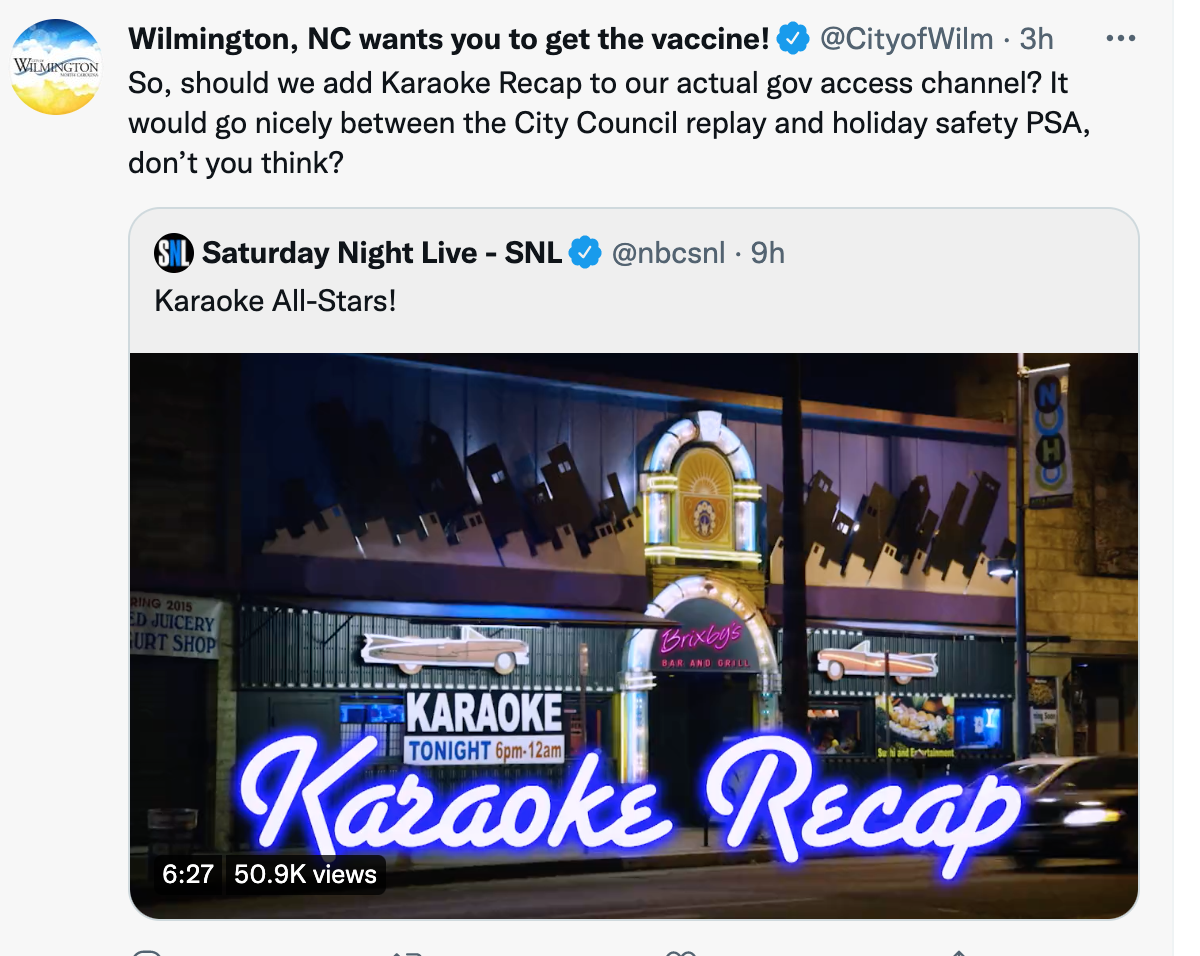
Task: Open the 9h quoted tweet timestamp
Action: [x=767, y=254]
